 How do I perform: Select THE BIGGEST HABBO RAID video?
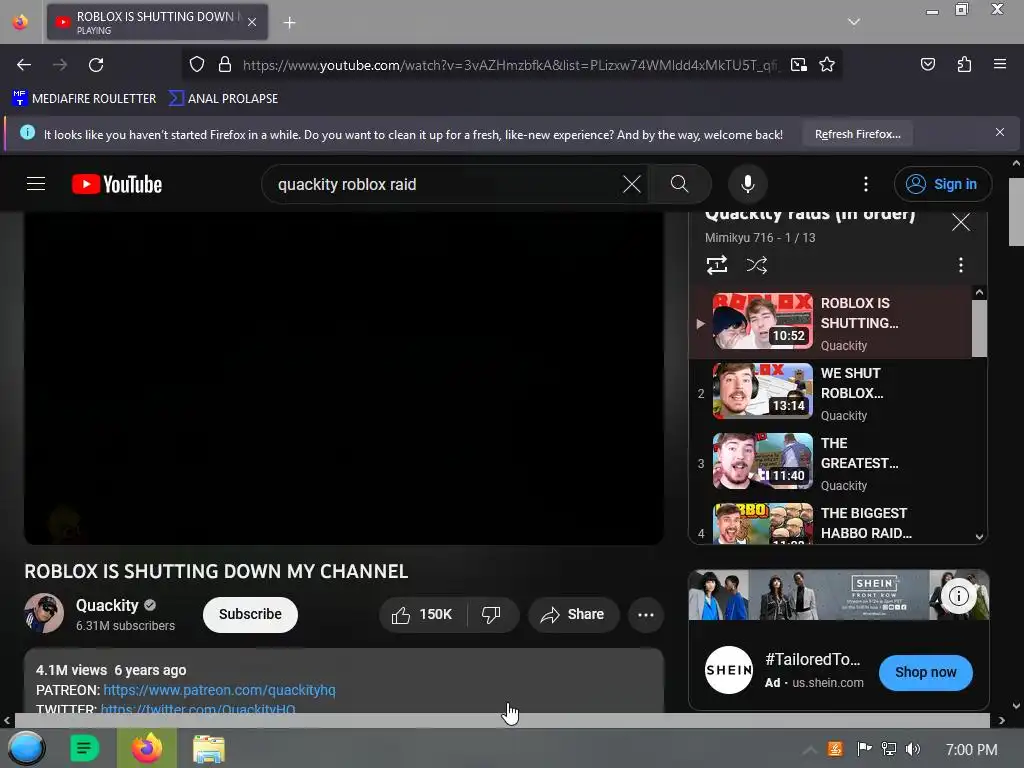point(831,521)
